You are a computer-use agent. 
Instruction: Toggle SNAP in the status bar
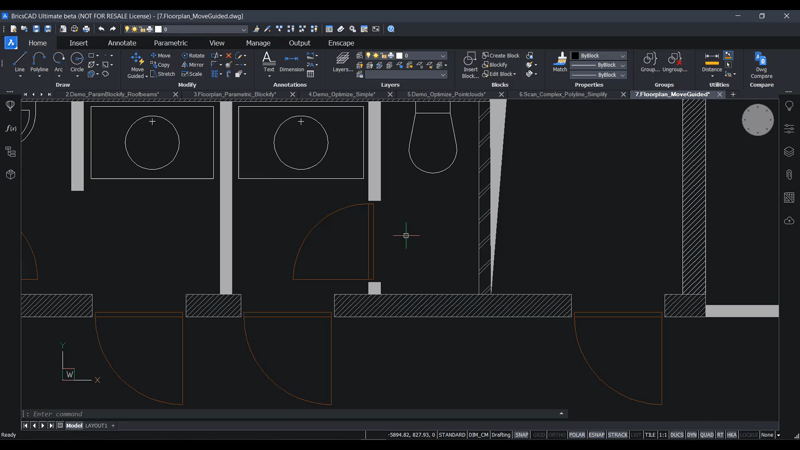(522, 435)
